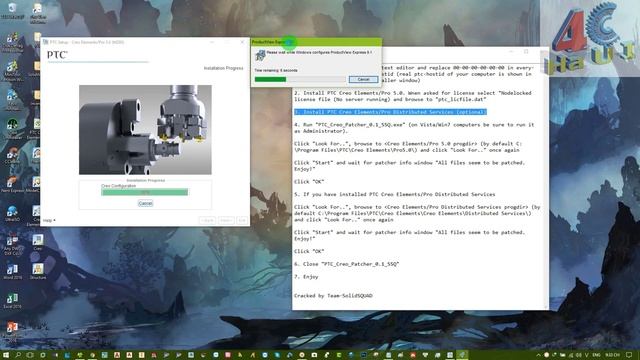The width and height of the screenshot is (640, 360).
Task: Click the '4. Run PTC_Creo_Patcher' instruction line
Action: [x=414, y=125]
